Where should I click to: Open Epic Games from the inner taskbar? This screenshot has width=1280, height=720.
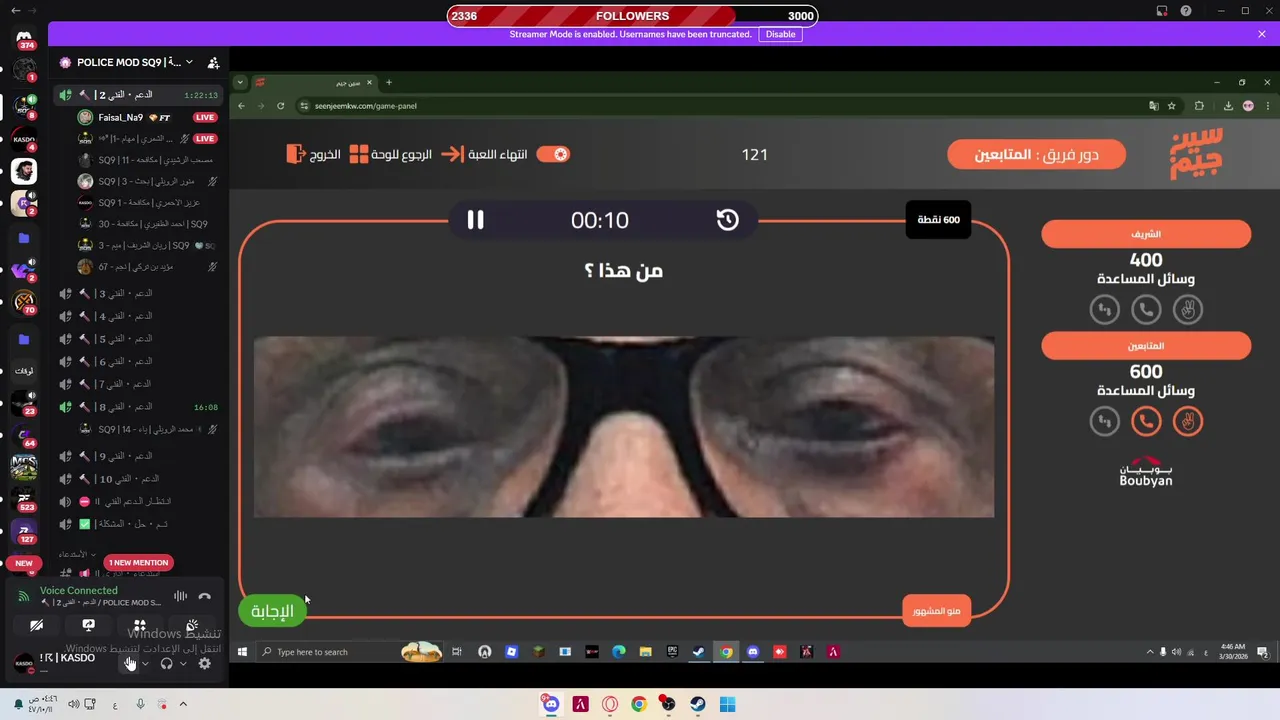coord(672,652)
